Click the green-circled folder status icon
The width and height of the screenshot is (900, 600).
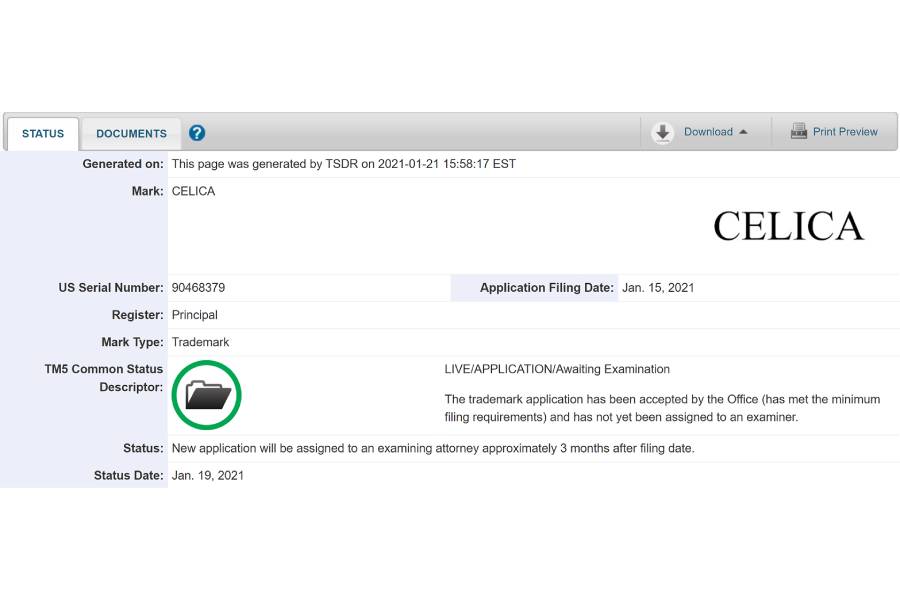pos(207,395)
